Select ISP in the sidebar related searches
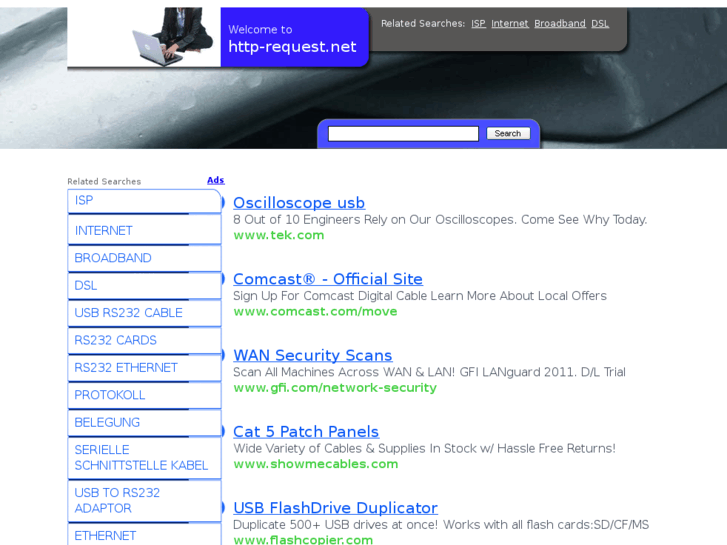Viewport: 727px width, 545px height. pos(144,201)
